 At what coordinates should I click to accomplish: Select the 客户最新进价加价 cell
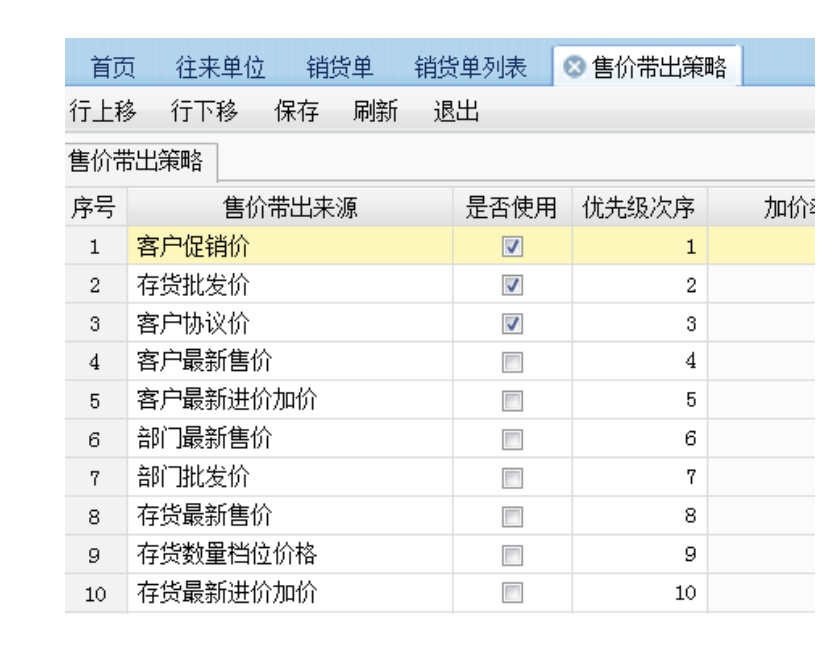(290, 400)
